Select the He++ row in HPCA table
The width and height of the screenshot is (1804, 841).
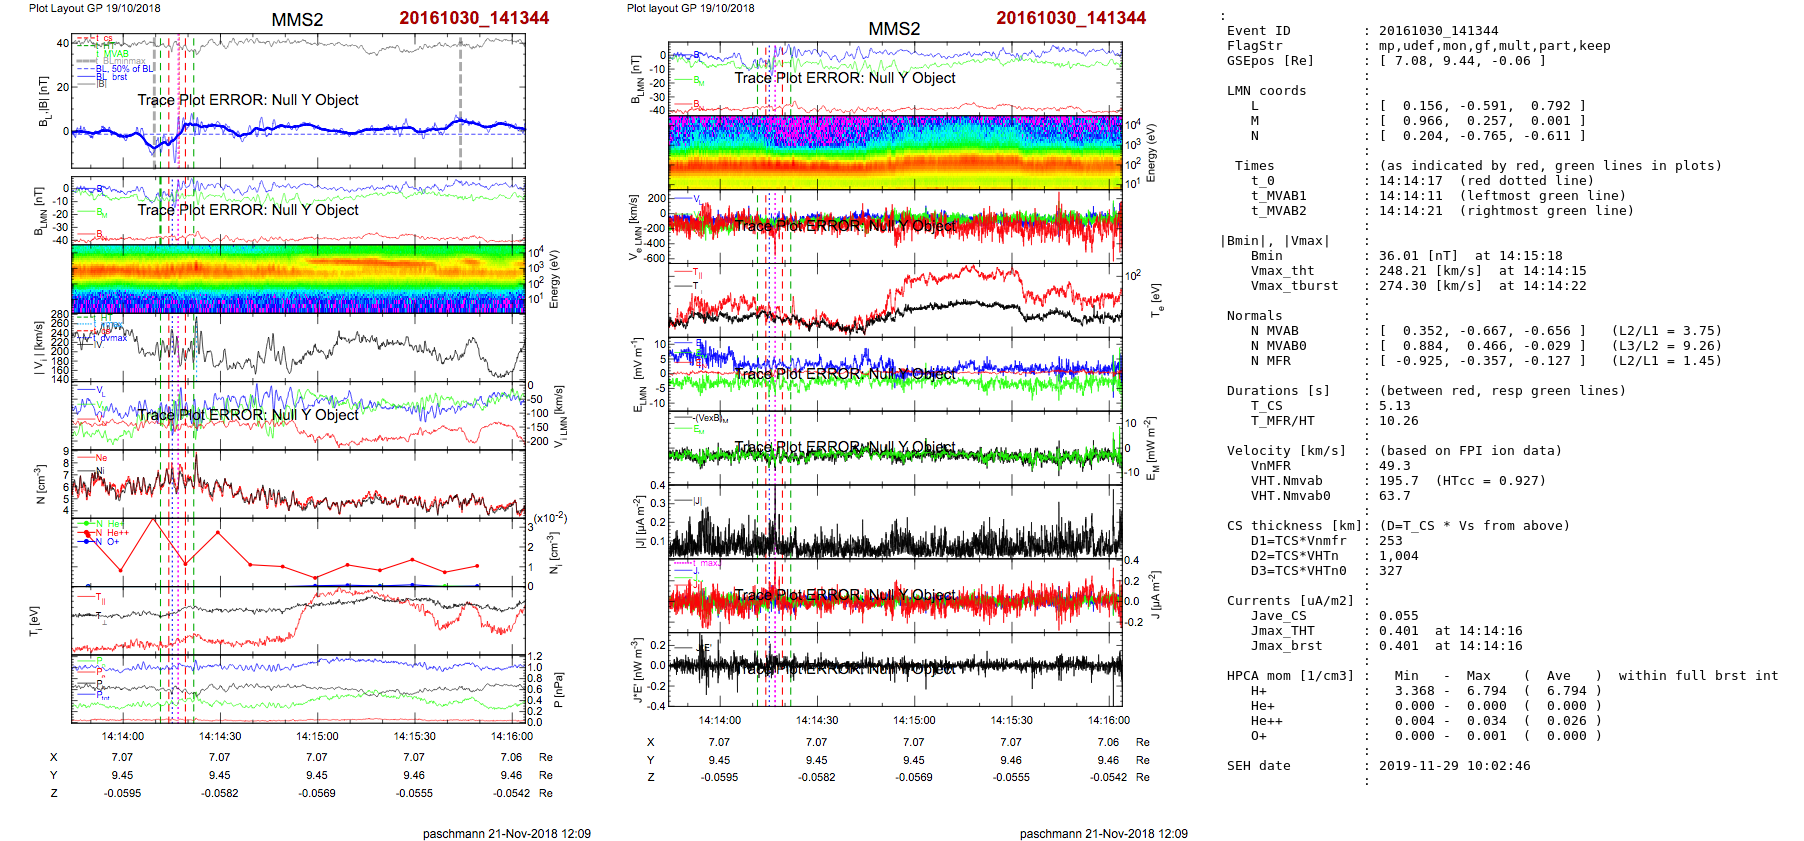pyautogui.click(x=1425, y=721)
